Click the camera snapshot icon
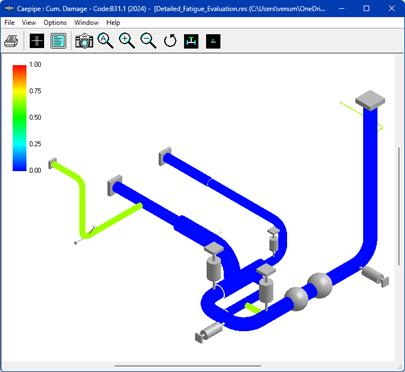405x372 pixels. (84, 41)
